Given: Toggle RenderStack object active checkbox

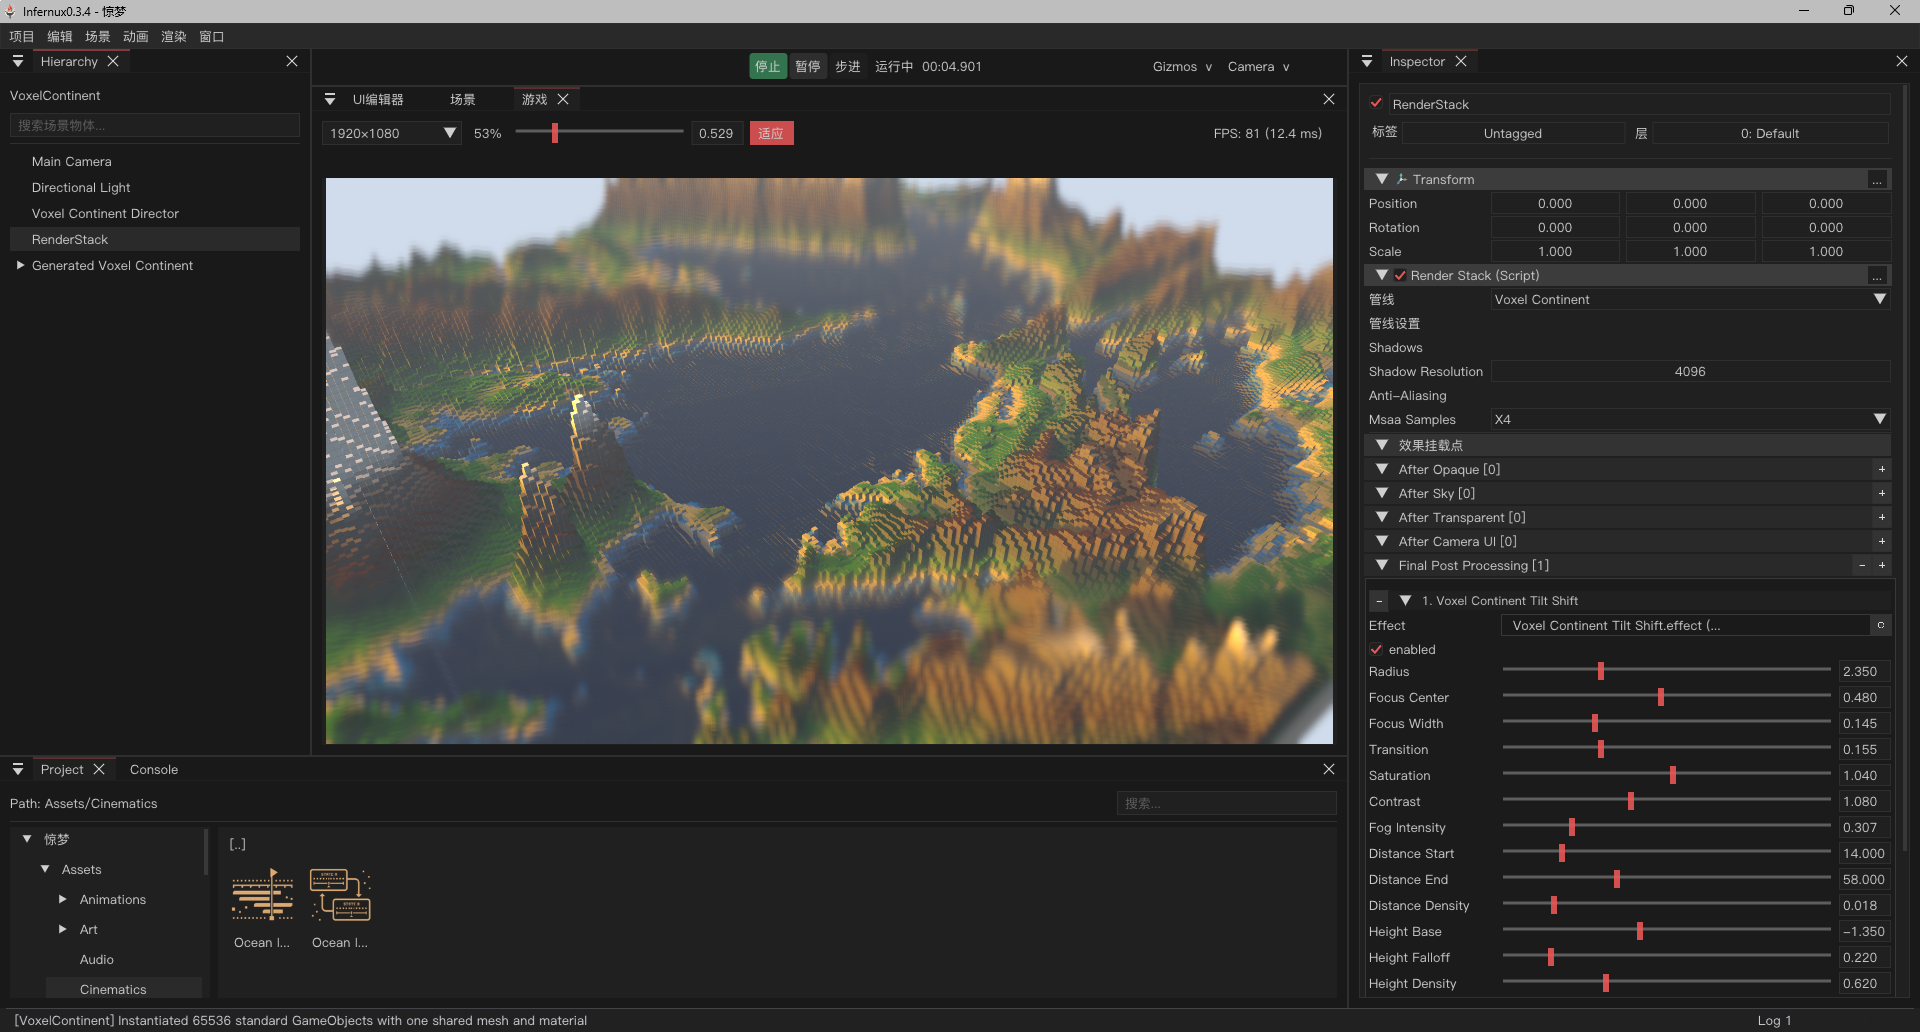Looking at the screenshot, I should coord(1377,104).
